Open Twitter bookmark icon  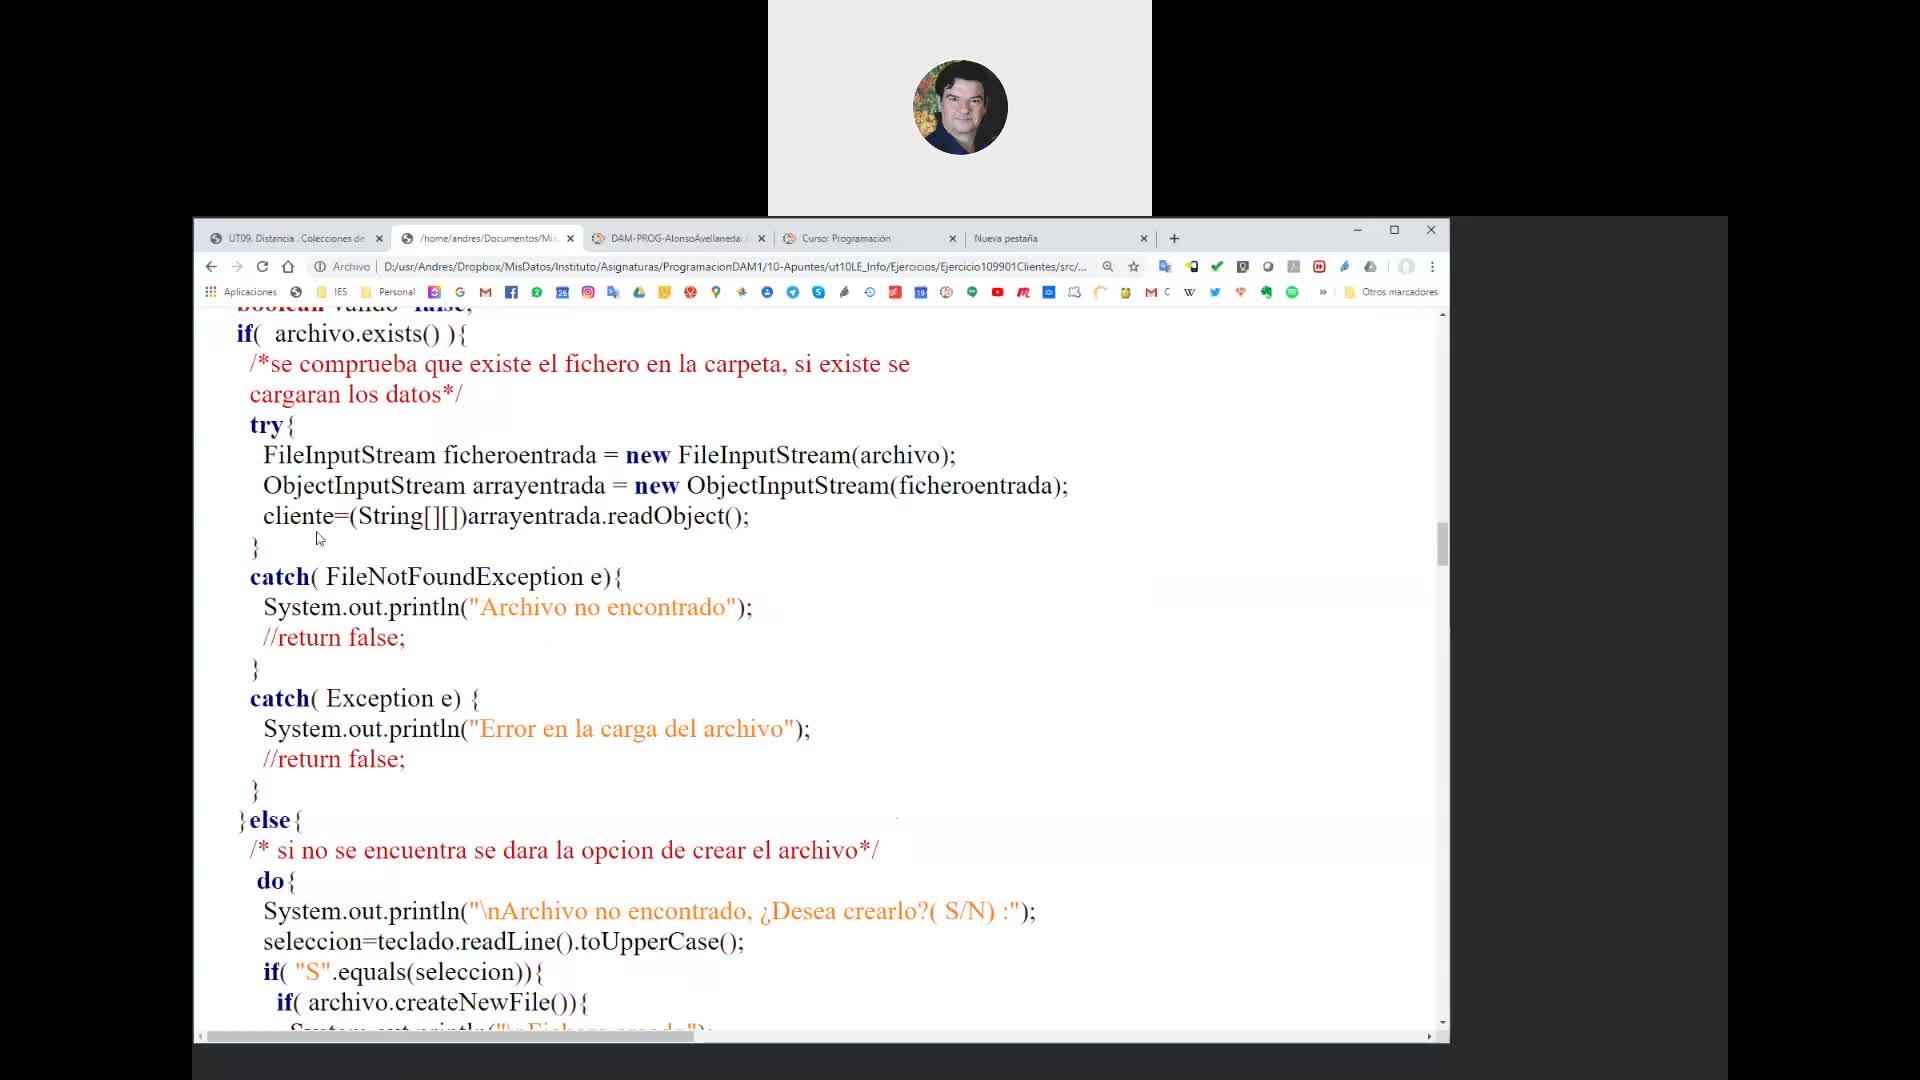[x=1215, y=292]
